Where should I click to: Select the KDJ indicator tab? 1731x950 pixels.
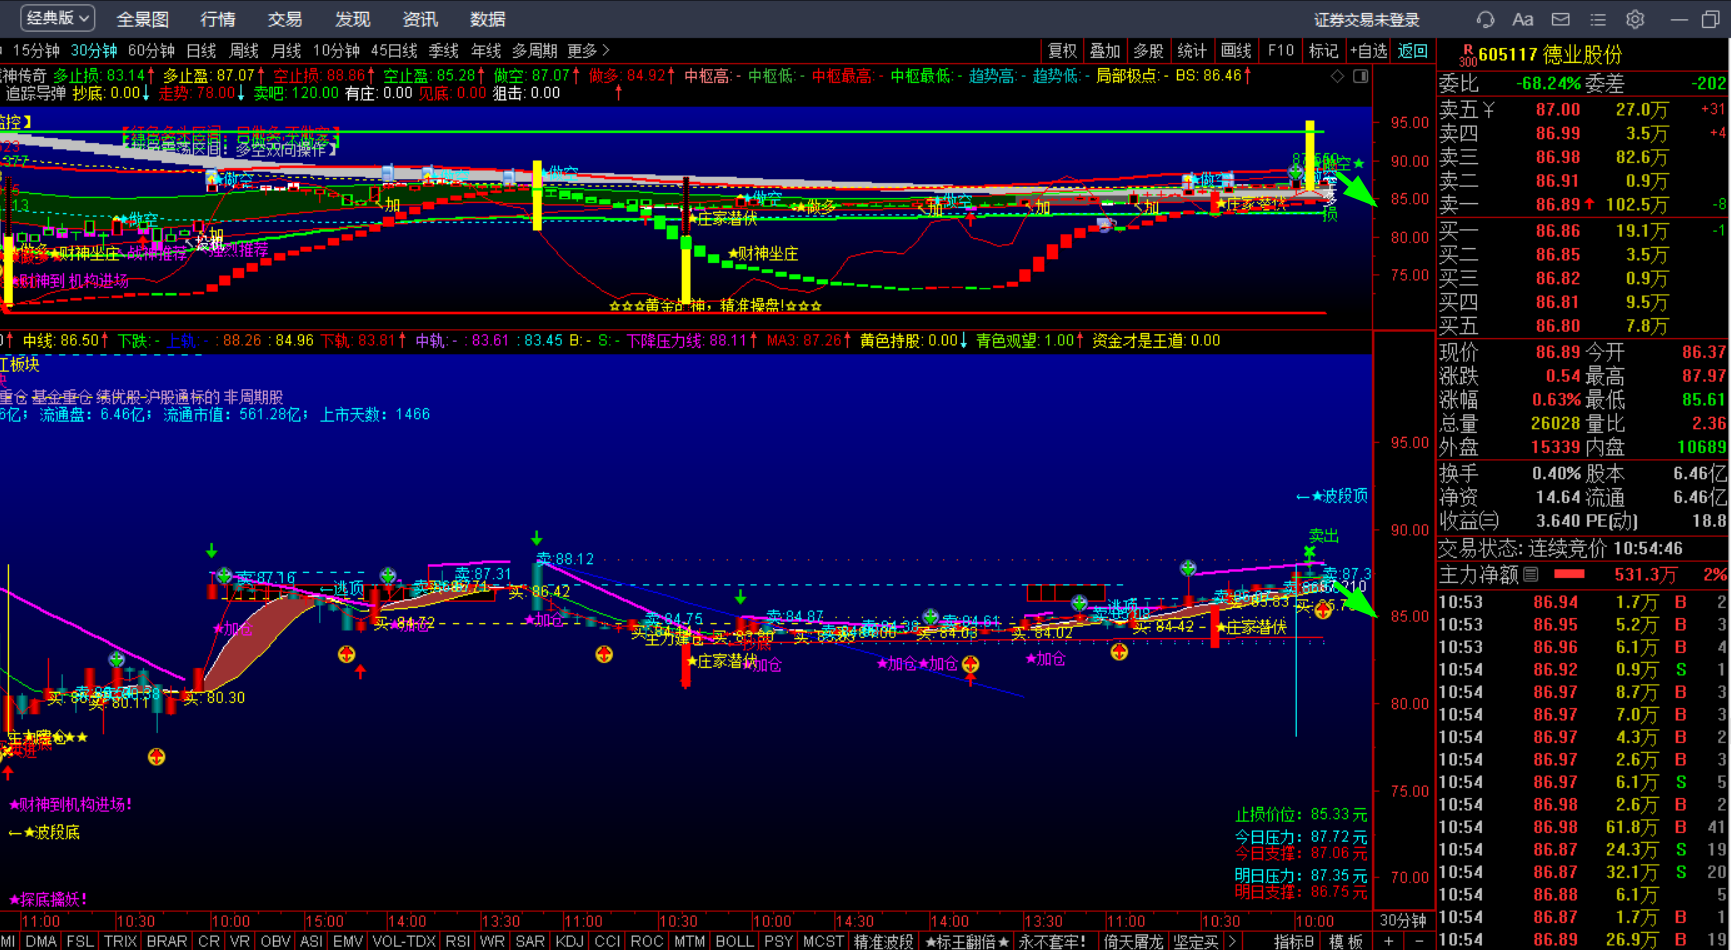click(569, 941)
